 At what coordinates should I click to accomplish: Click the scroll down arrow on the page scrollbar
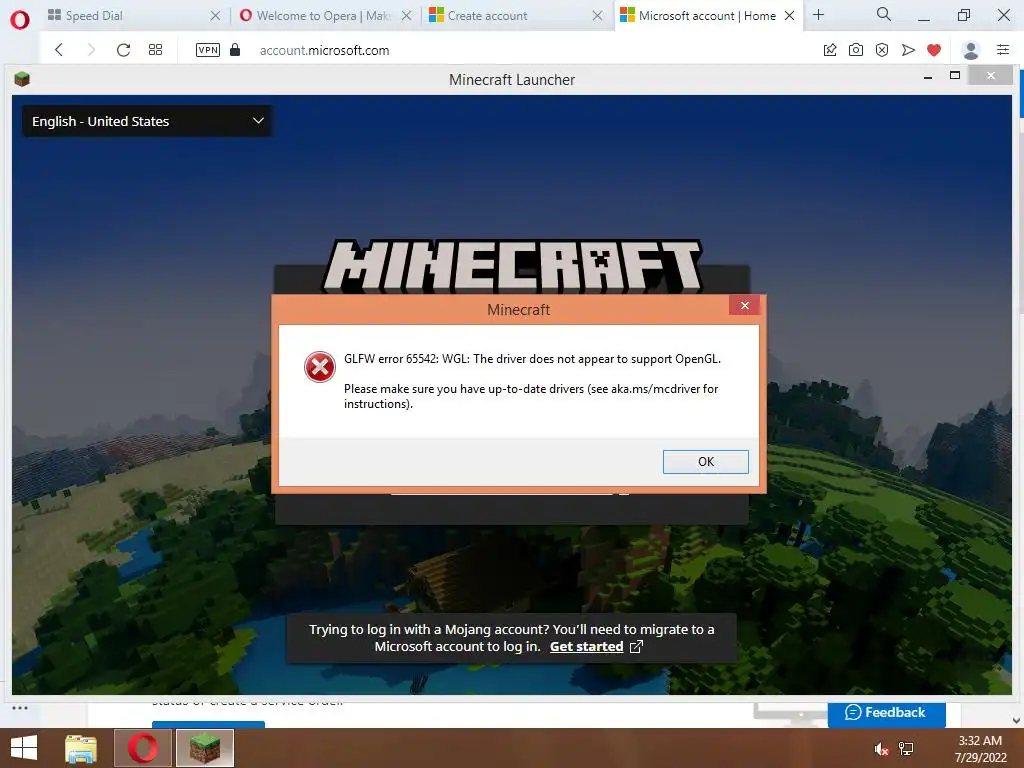[x=1016, y=720]
